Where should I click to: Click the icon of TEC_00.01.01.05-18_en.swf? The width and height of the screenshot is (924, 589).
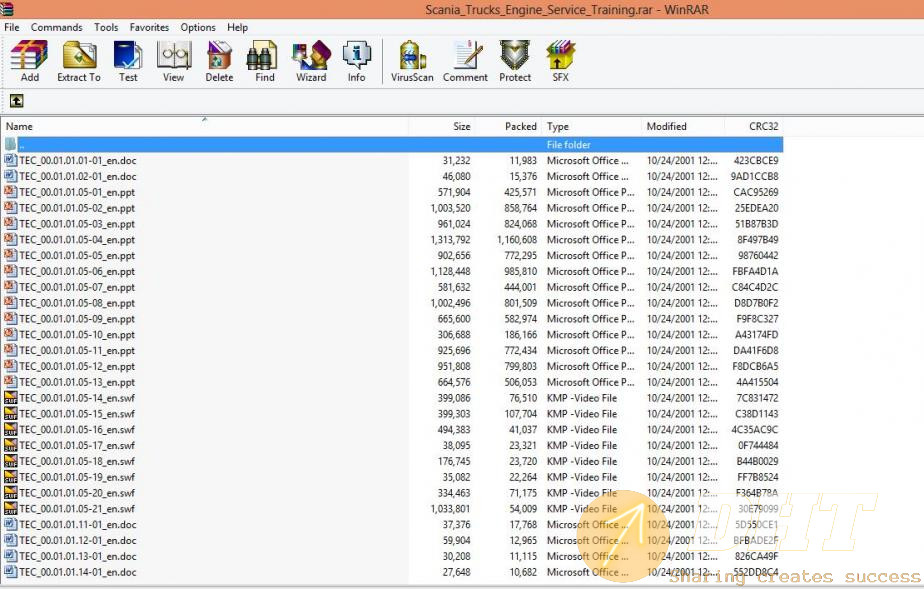click(11, 461)
